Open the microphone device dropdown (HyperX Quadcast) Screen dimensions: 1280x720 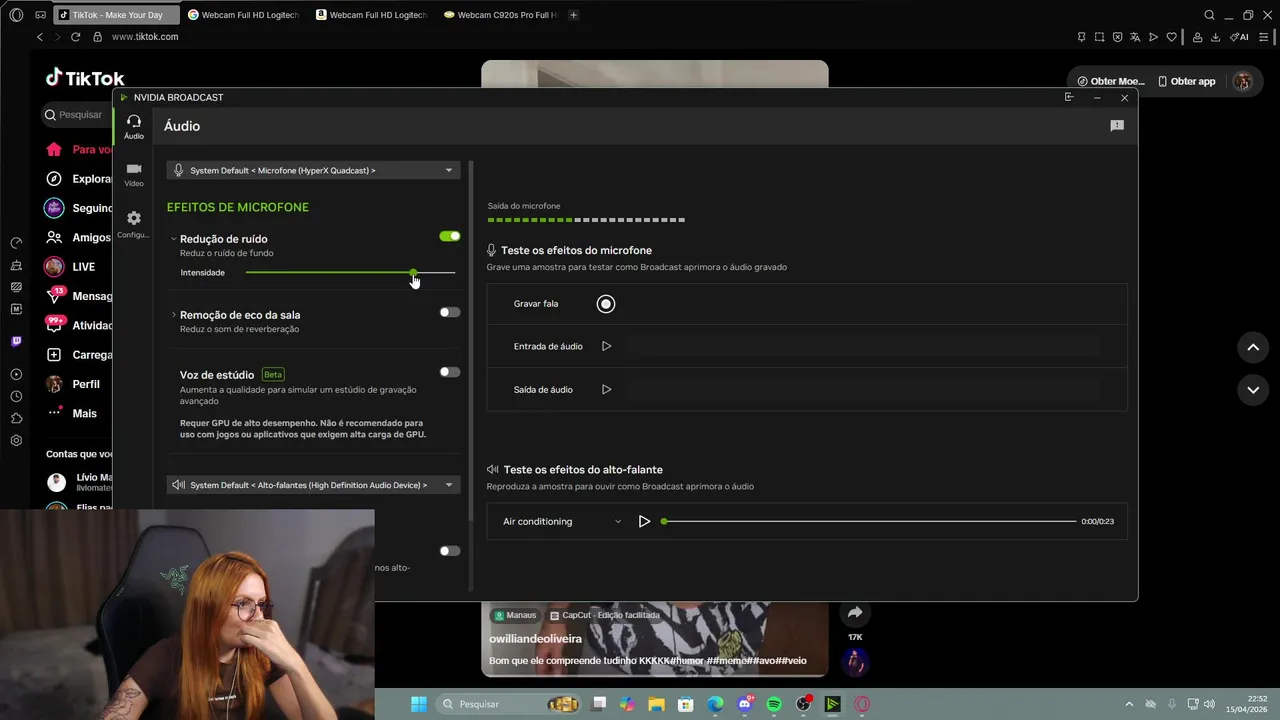pyautogui.click(x=313, y=170)
